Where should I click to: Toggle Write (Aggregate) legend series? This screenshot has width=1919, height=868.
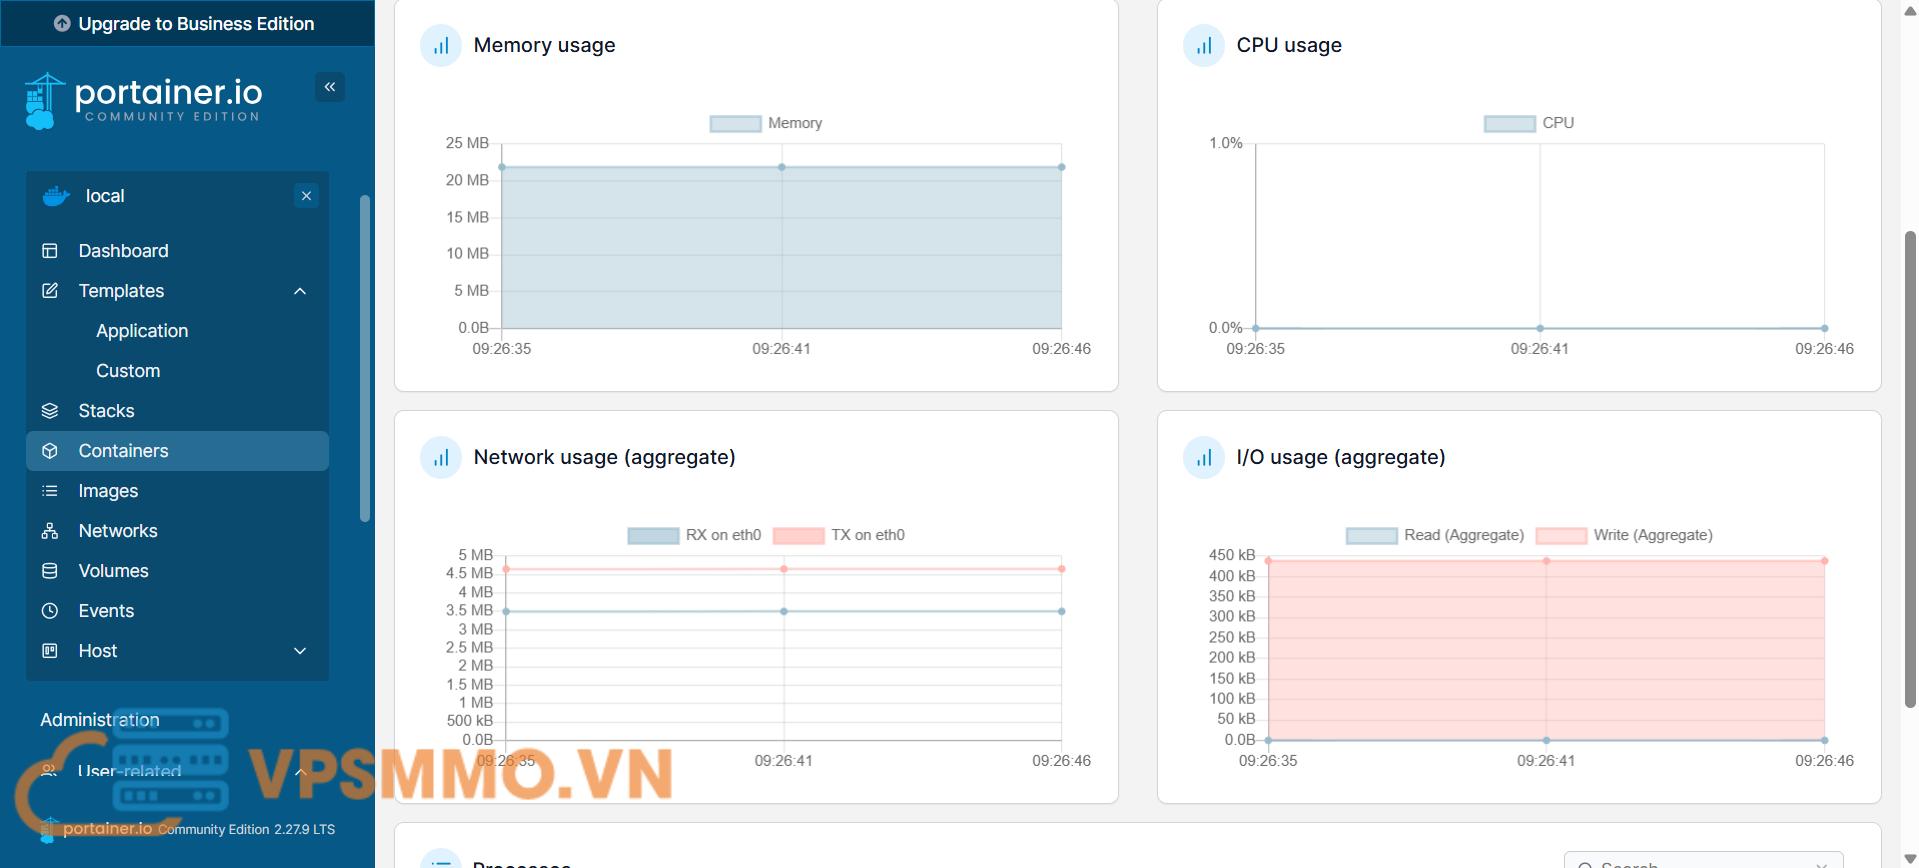pos(1624,535)
